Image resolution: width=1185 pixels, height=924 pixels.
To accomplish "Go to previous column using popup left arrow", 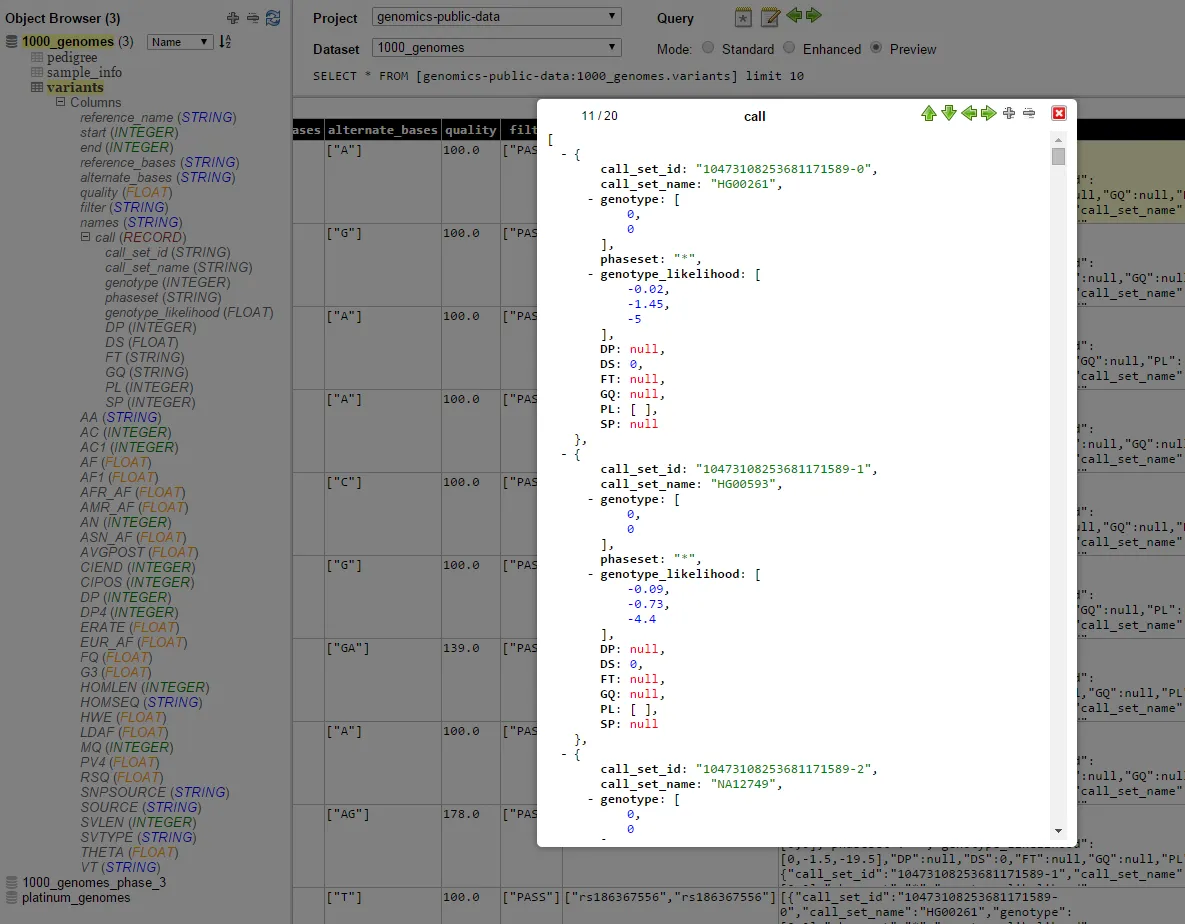I will (969, 114).
